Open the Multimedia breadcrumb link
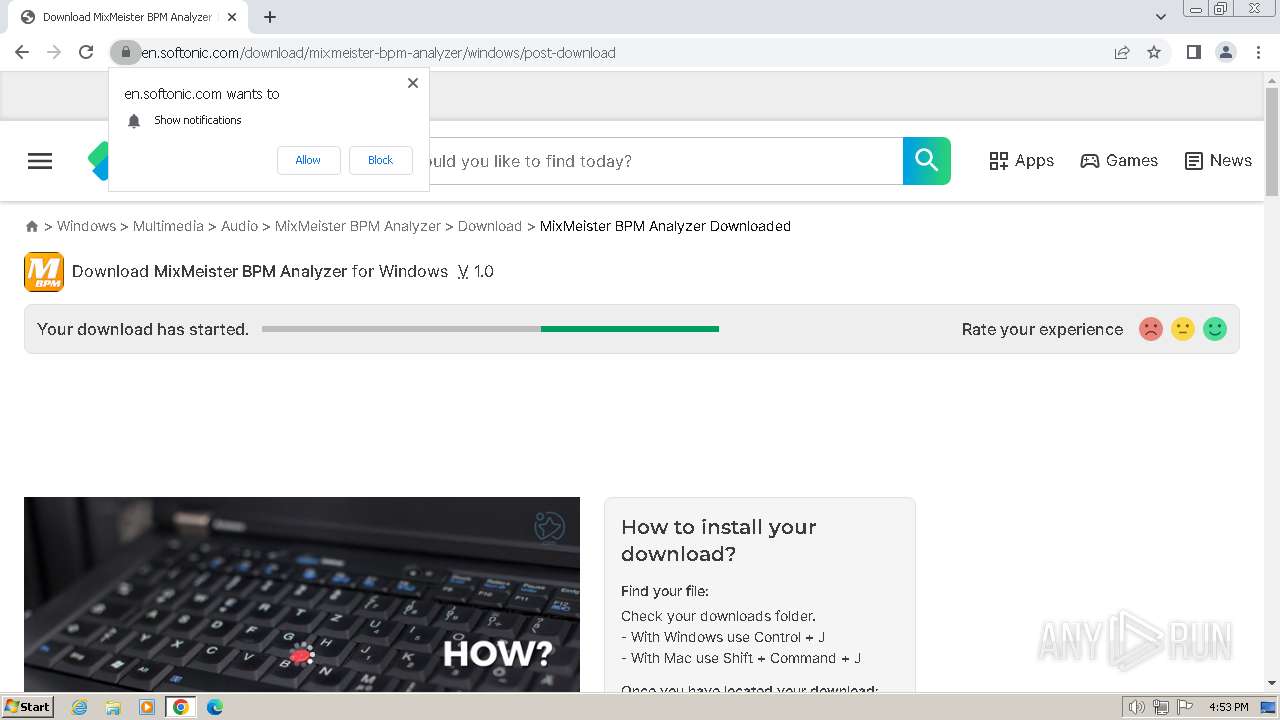This screenshot has height=720, width=1280. pos(168,226)
